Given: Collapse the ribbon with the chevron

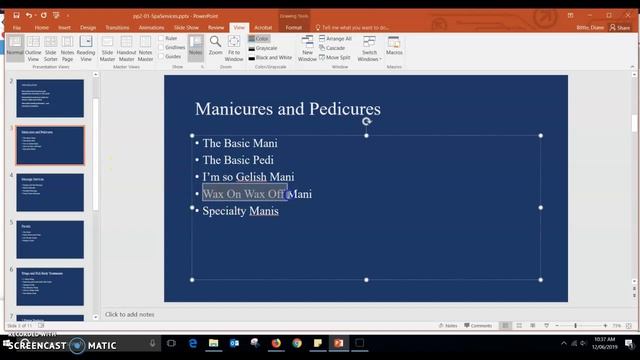Looking at the screenshot, I should (x=633, y=67).
